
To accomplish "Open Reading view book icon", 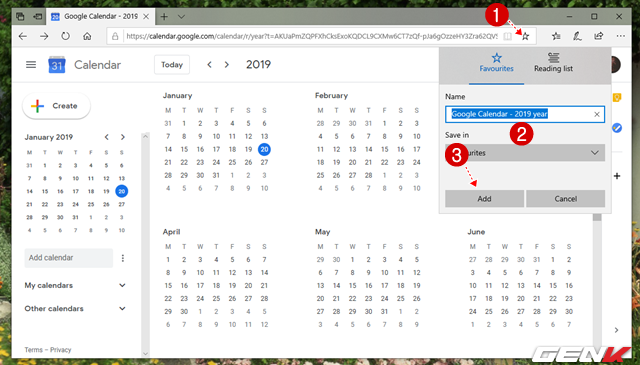I will pyautogui.click(x=507, y=36).
